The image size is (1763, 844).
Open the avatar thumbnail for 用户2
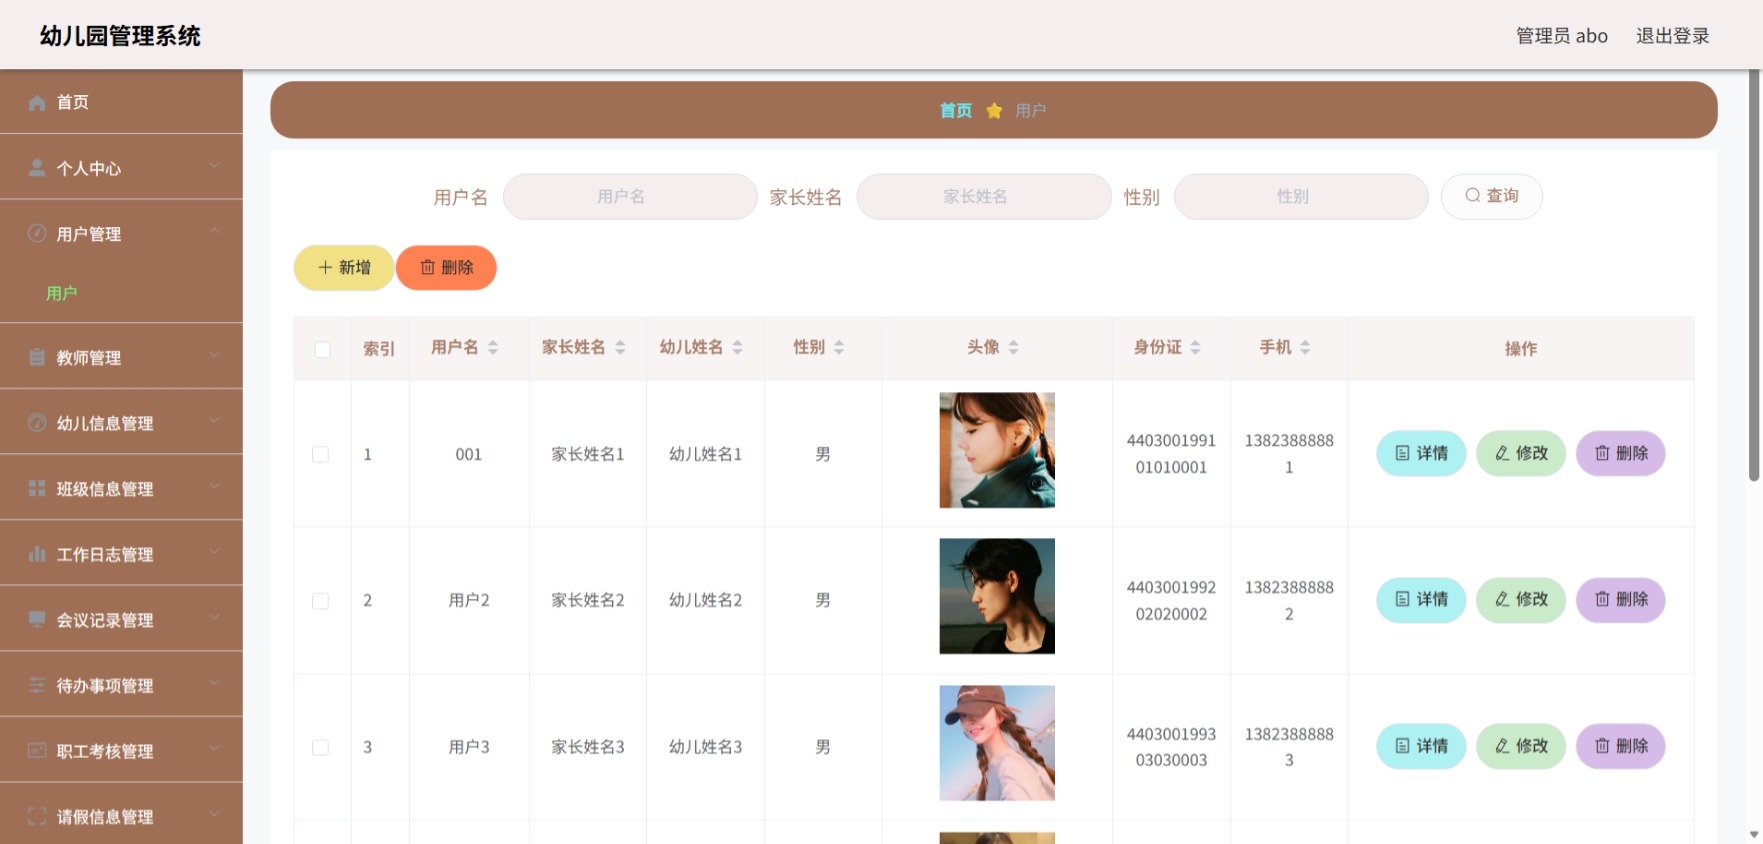[x=997, y=596]
